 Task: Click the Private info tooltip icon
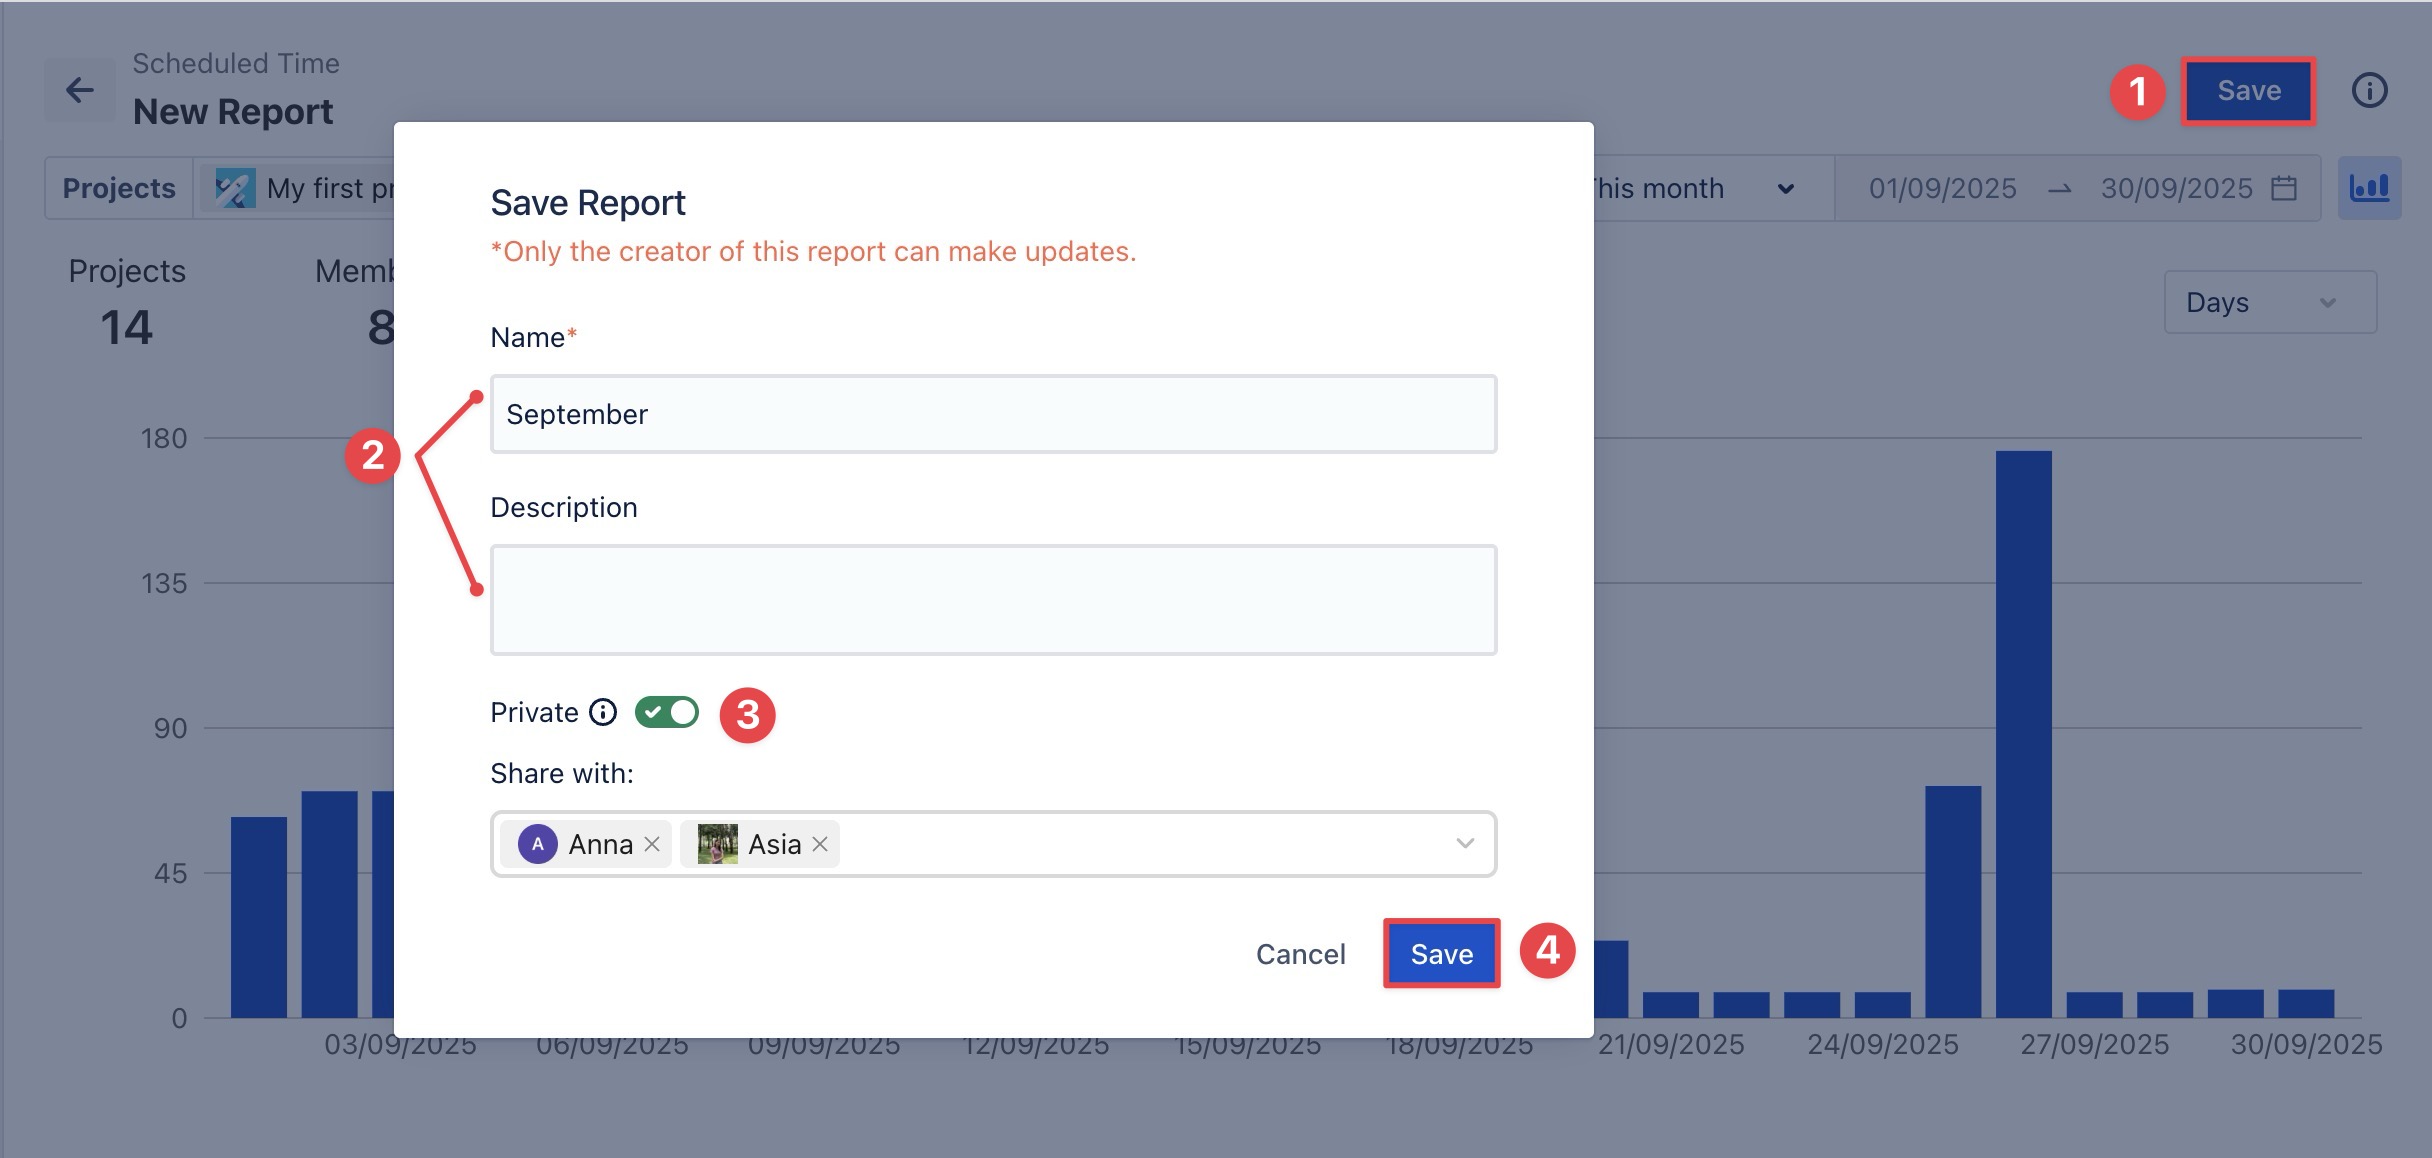603,712
